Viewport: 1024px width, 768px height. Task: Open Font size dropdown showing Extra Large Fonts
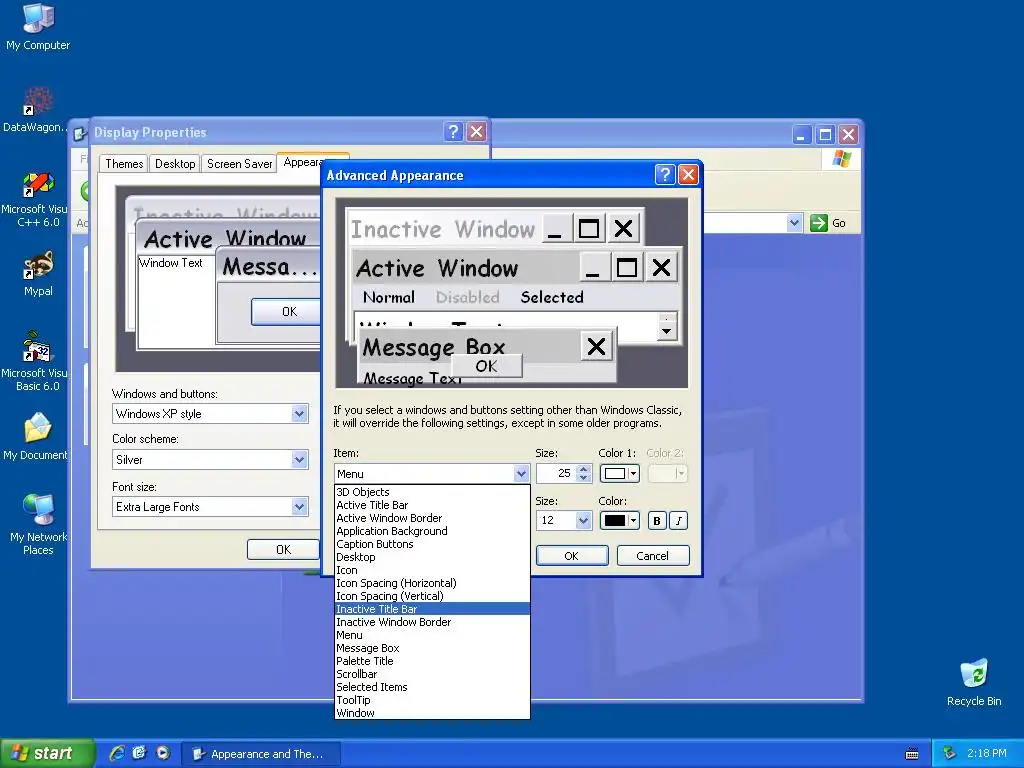299,506
